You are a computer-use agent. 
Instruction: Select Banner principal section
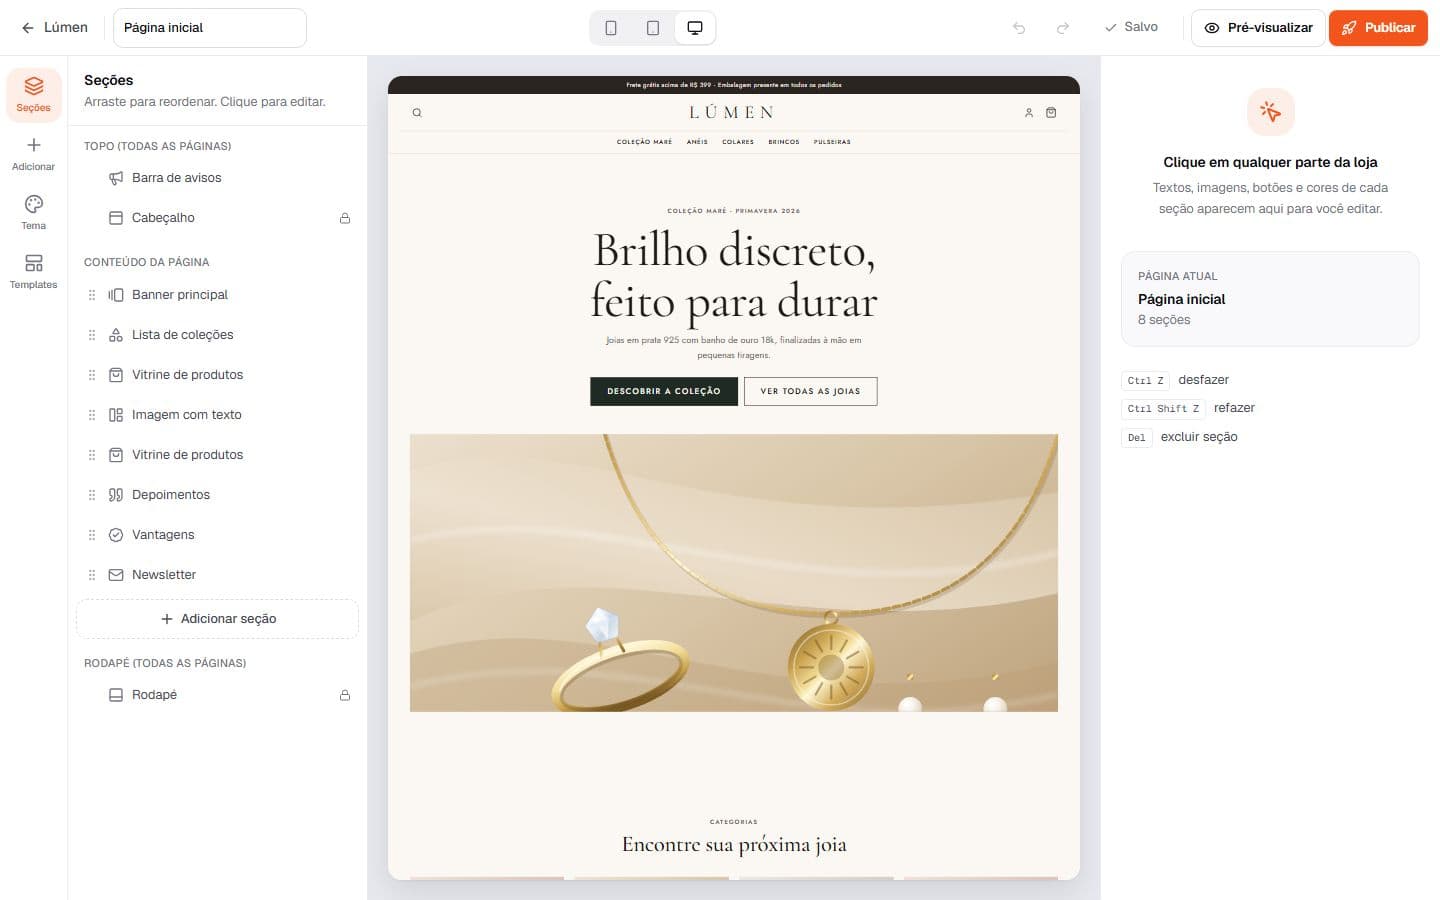pyautogui.click(x=217, y=295)
